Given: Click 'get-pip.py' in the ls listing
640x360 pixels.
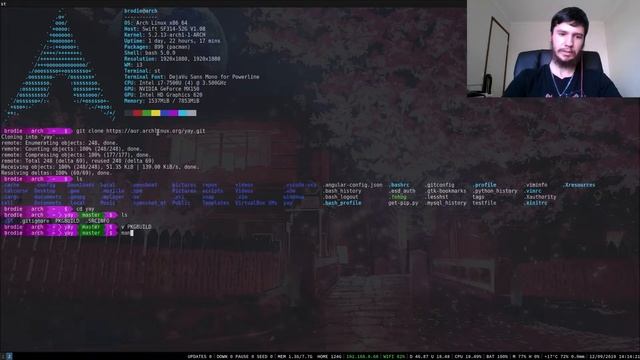Looking at the screenshot, I should click(x=403, y=203).
